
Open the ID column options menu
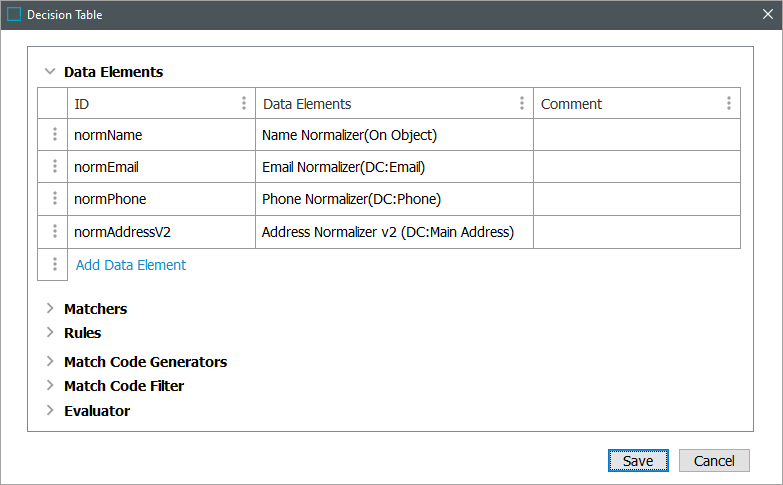pyautogui.click(x=244, y=104)
